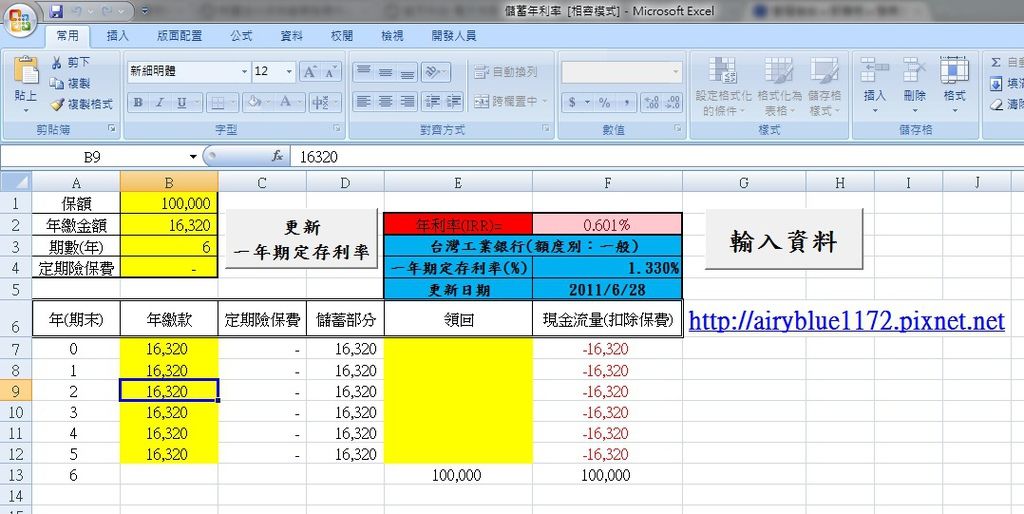Click Insert cells (插入) icon
1024x514 pixels.
point(875,69)
